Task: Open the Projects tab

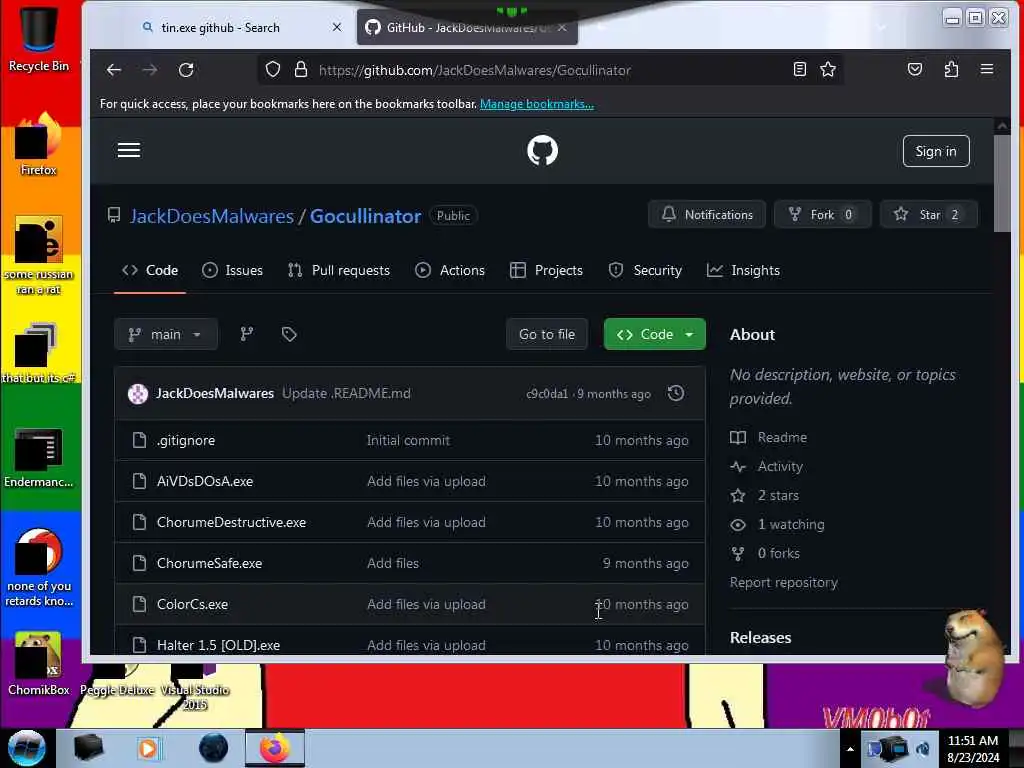Action: pos(546,270)
